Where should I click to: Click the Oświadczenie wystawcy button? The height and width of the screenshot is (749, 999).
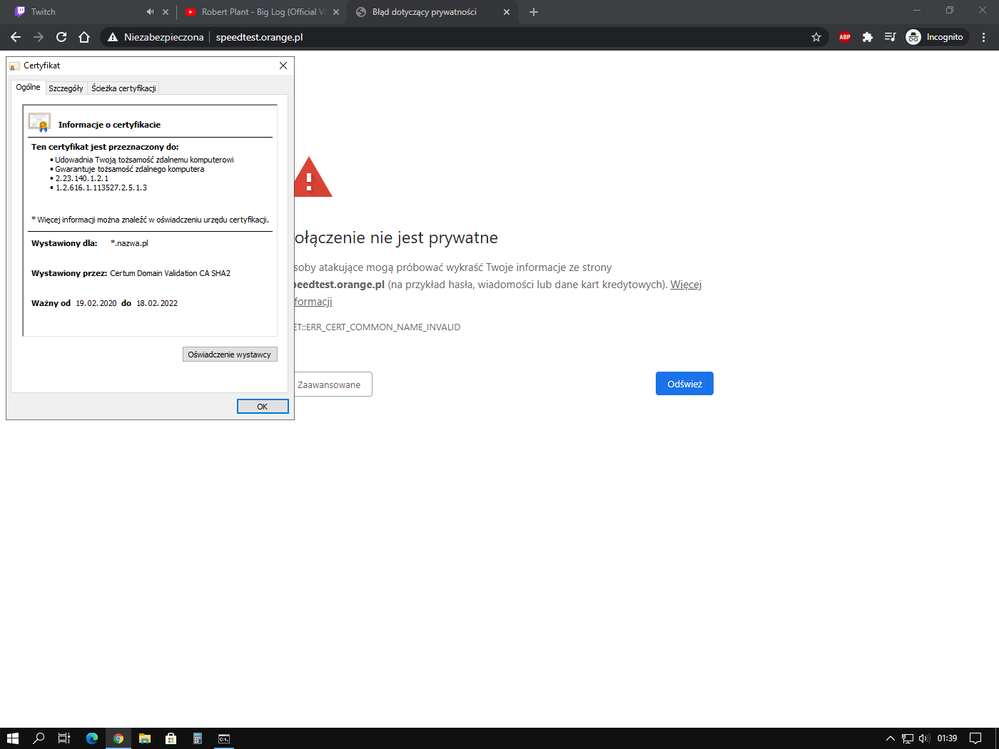230,354
